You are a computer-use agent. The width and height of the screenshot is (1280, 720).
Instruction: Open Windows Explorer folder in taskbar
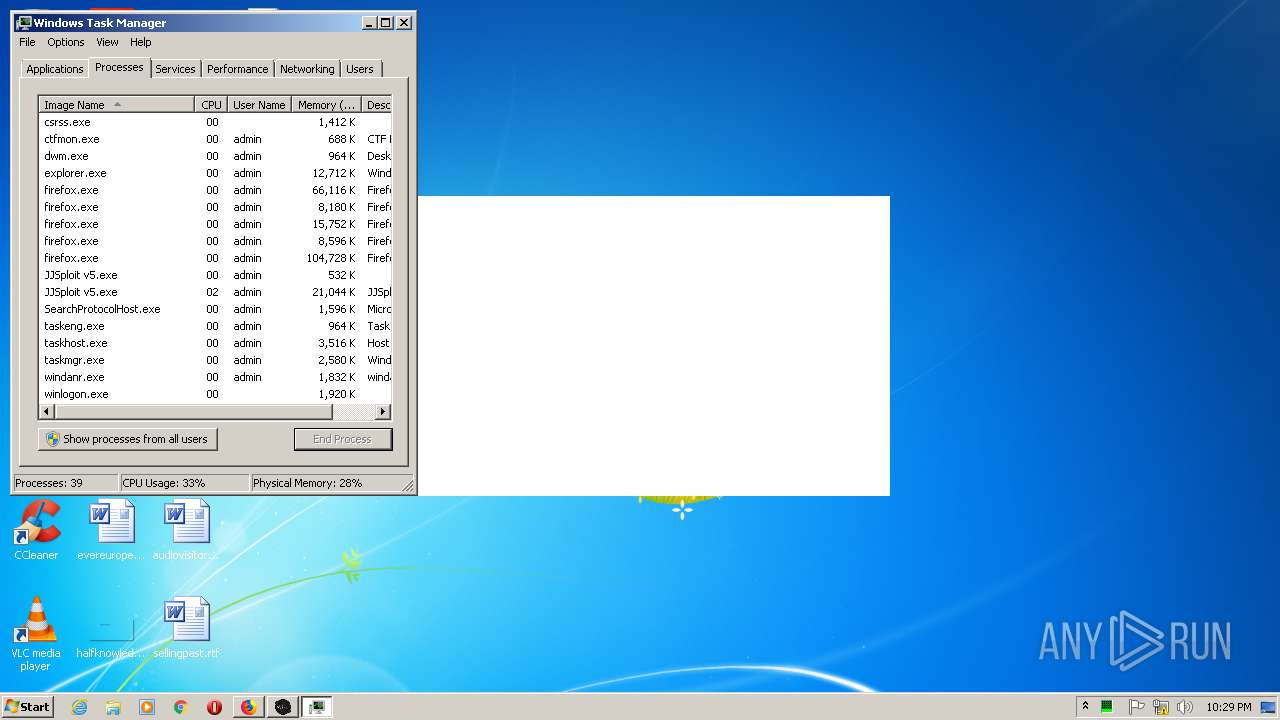point(113,707)
